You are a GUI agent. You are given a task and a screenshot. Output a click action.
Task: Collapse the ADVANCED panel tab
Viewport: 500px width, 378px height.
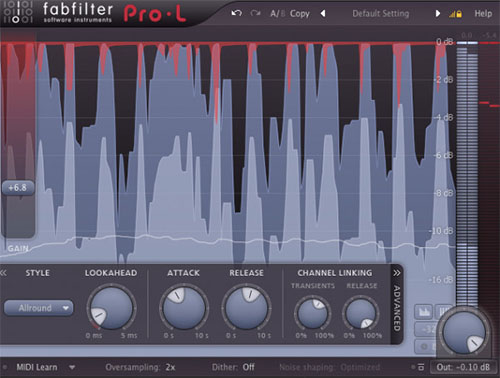coord(397,304)
